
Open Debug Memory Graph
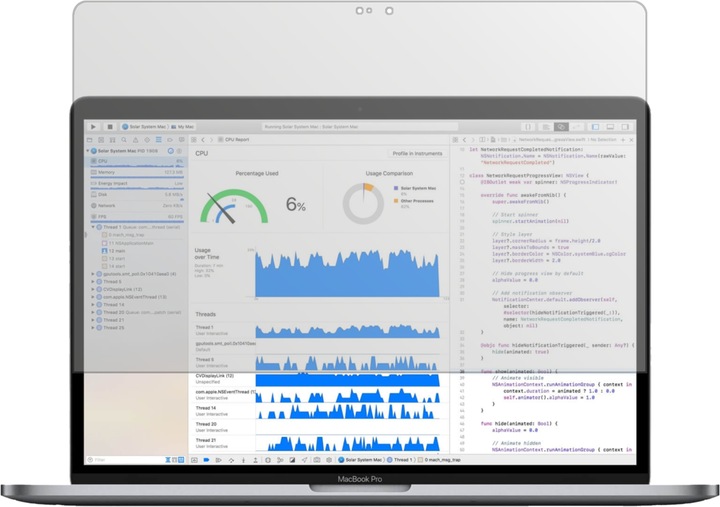[280, 460]
